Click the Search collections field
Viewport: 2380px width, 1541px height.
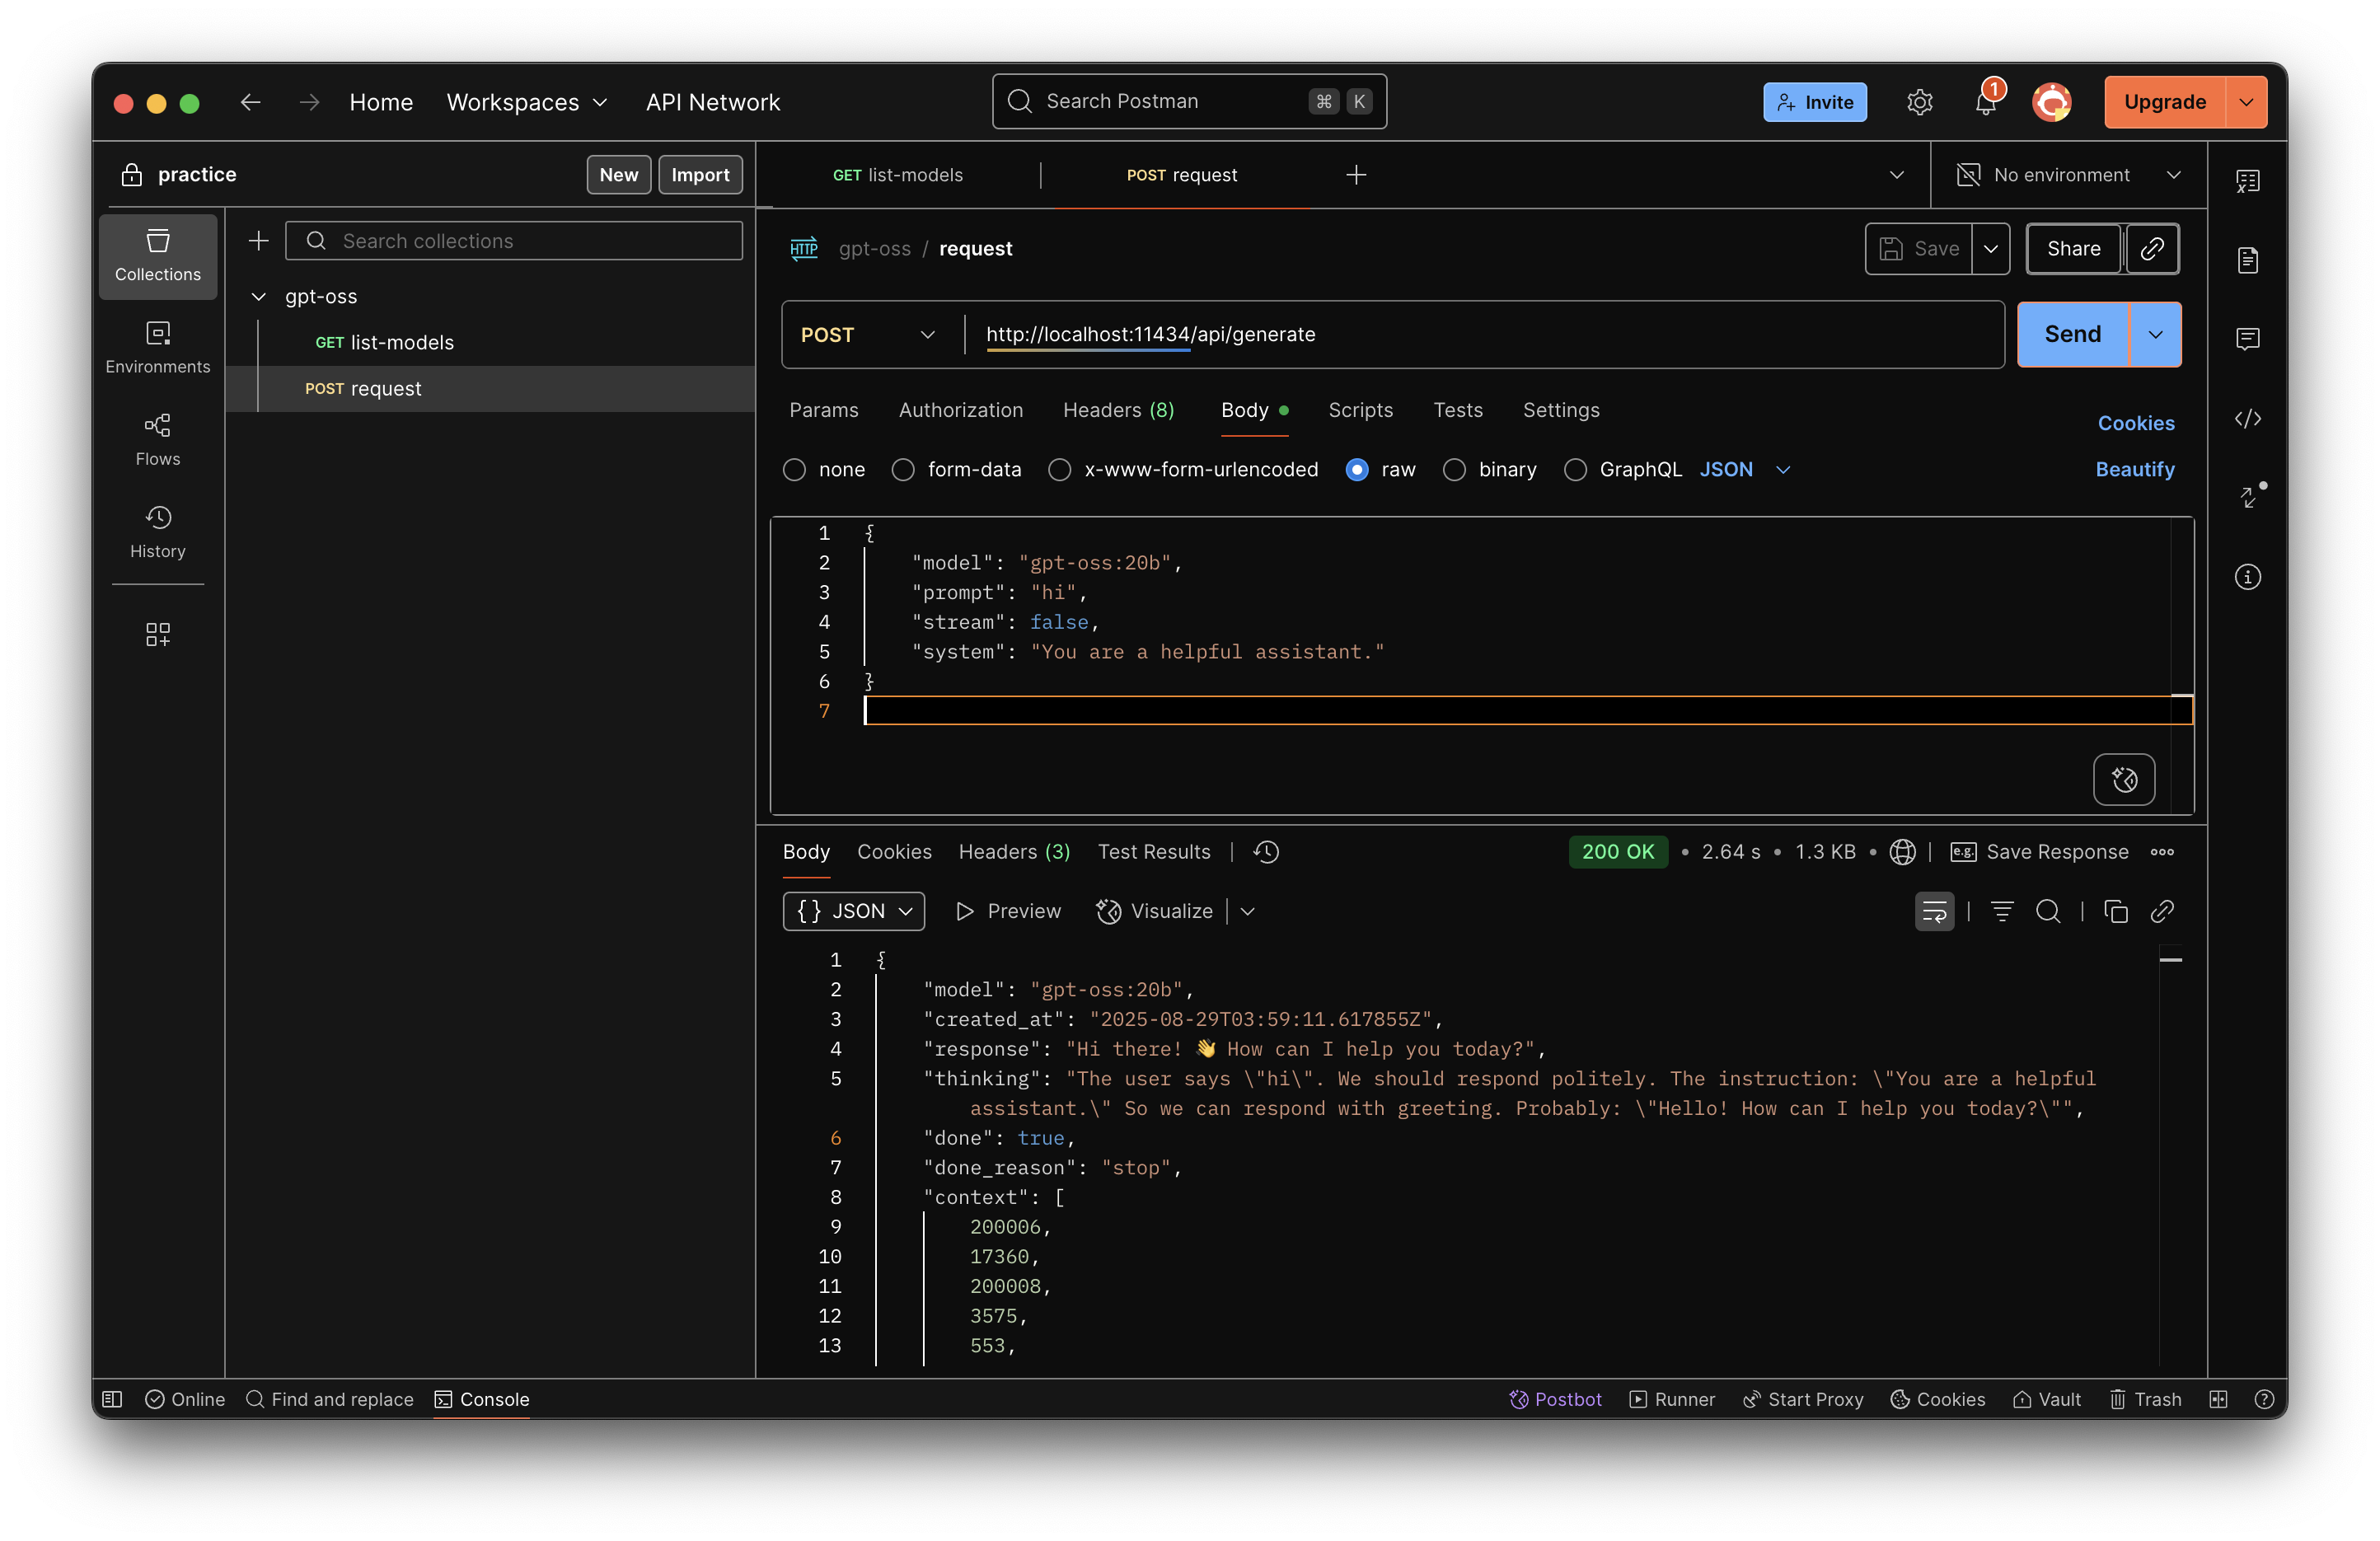pos(530,241)
